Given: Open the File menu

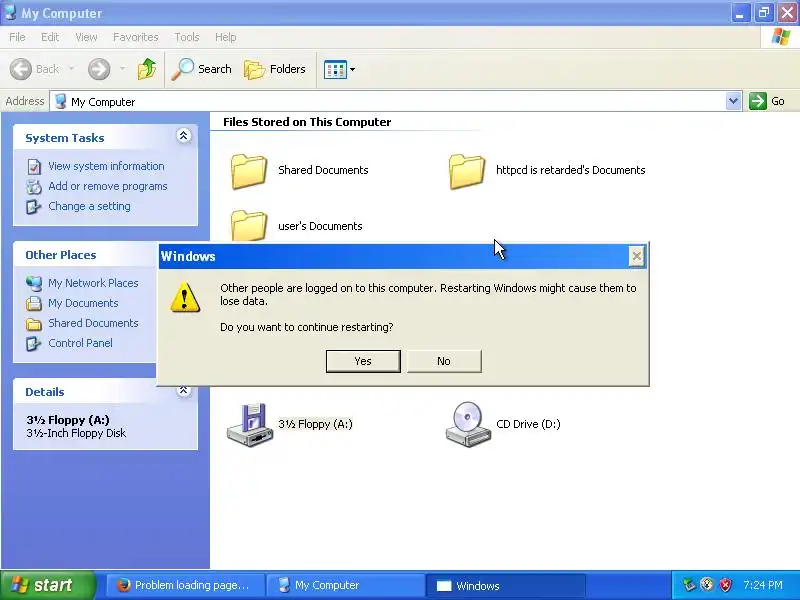Looking at the screenshot, I should click(x=17, y=37).
